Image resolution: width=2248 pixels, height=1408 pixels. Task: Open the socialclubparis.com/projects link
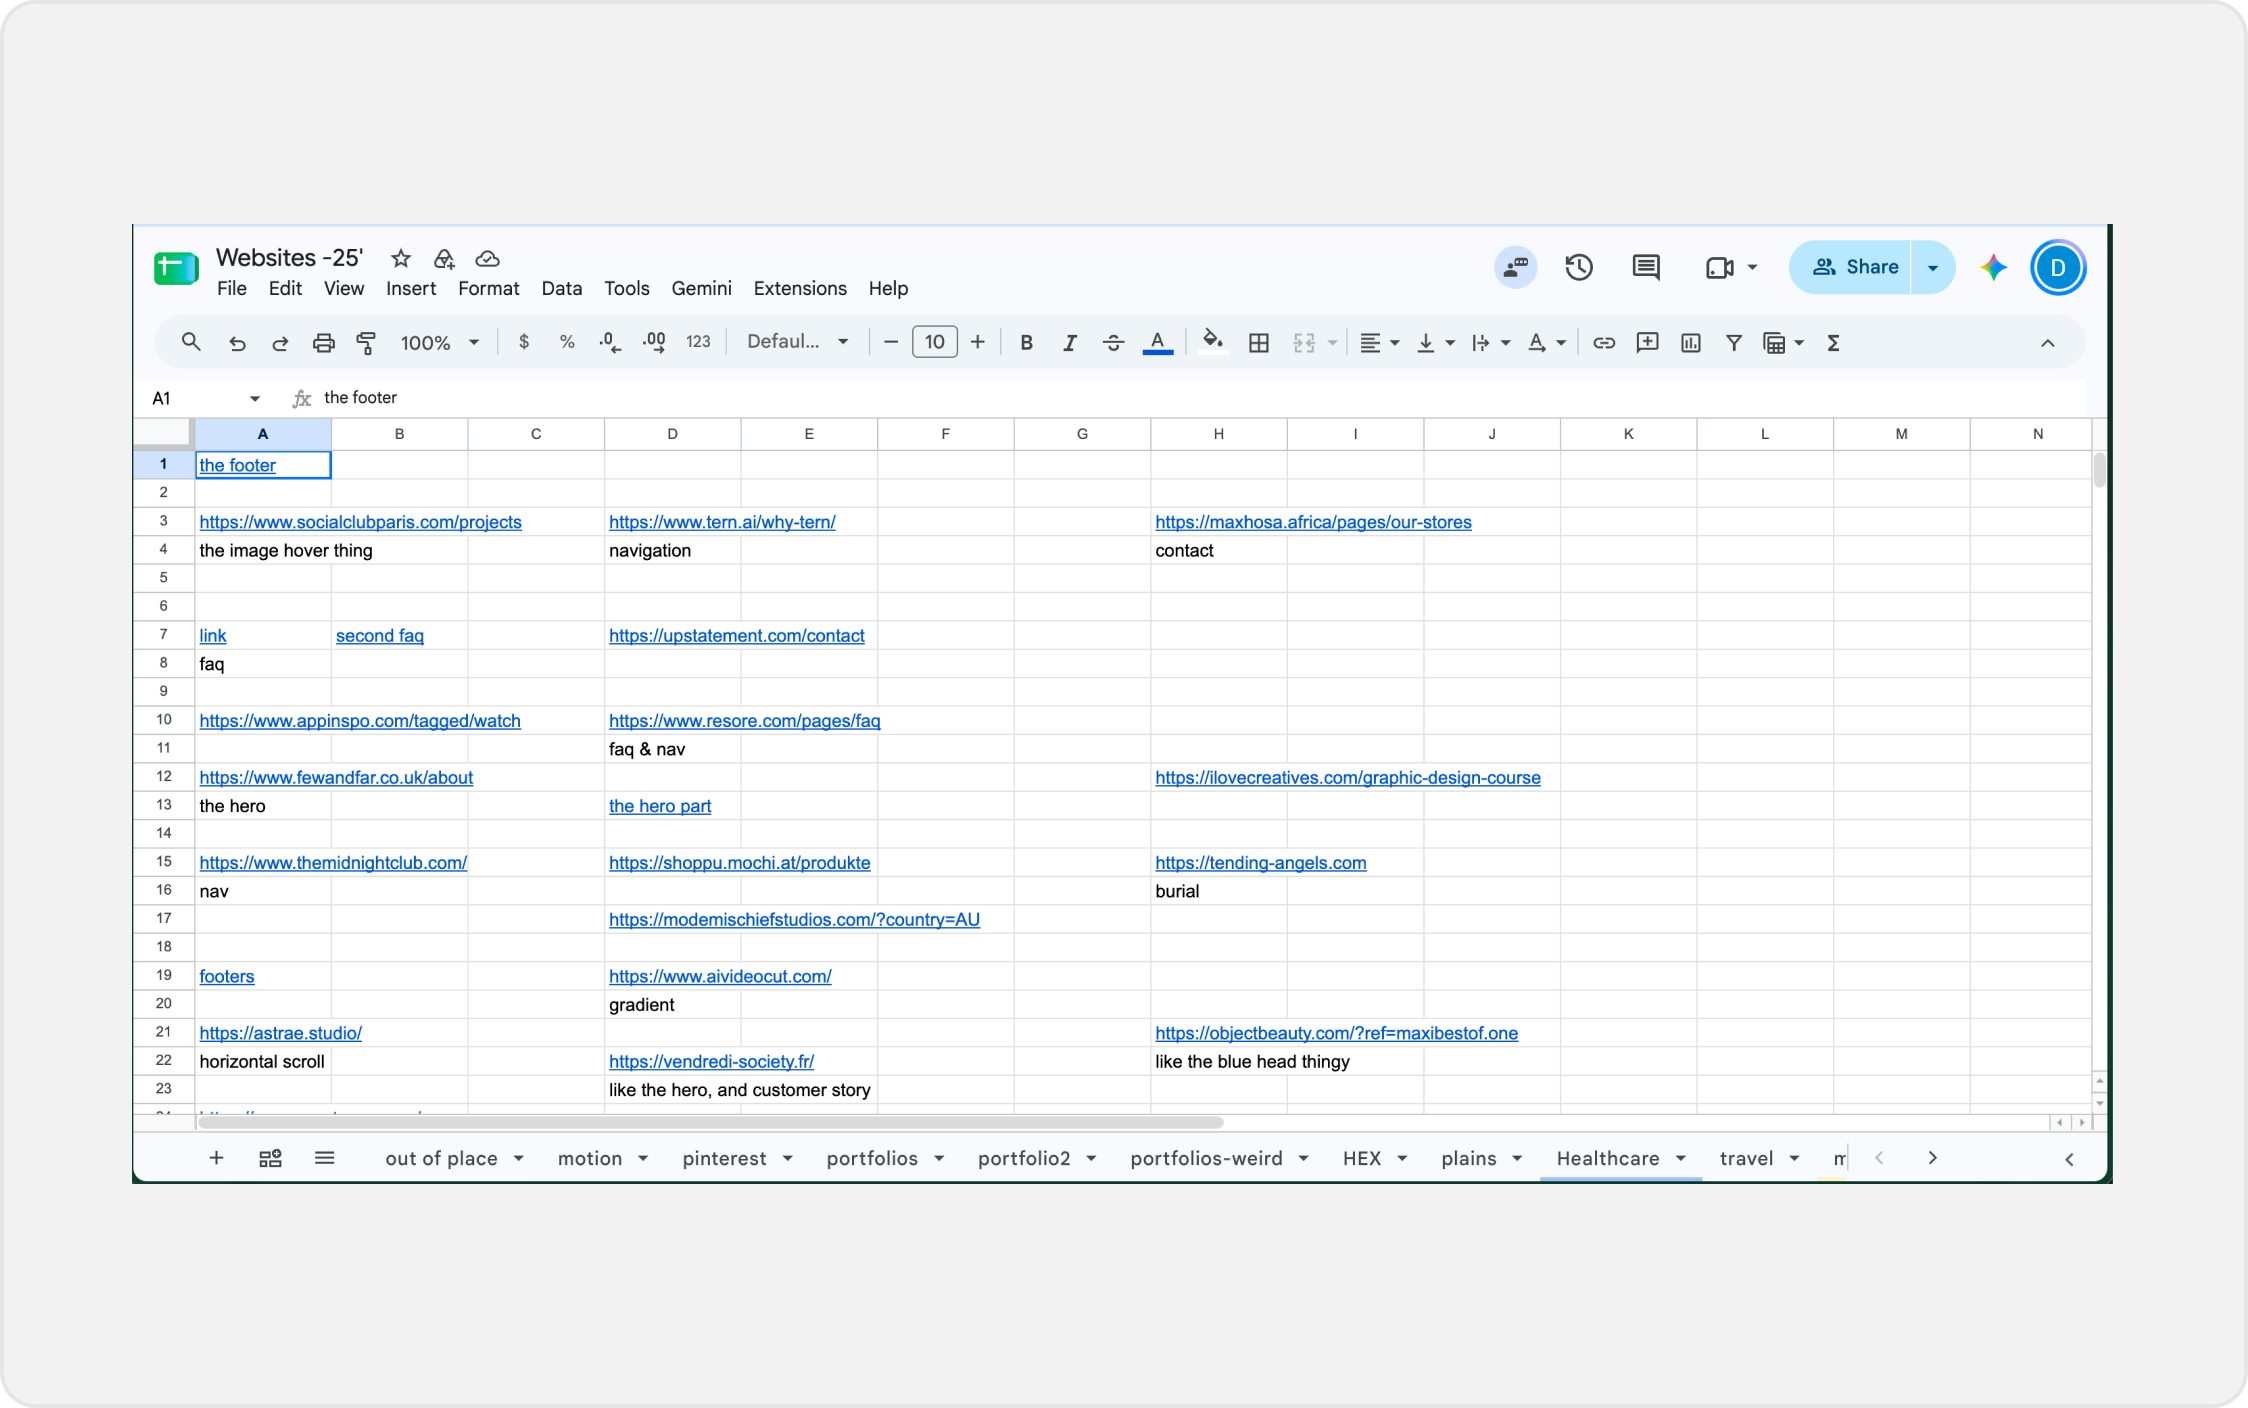pos(360,522)
